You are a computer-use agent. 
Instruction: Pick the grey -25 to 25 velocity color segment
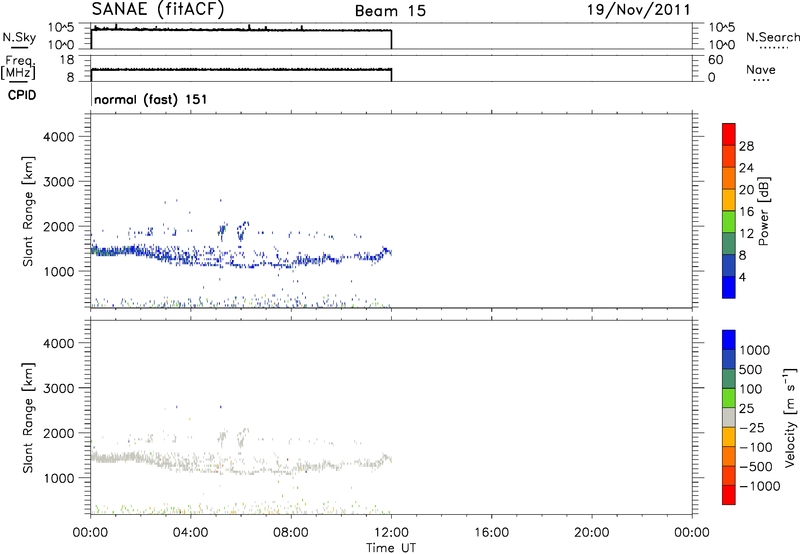click(x=729, y=418)
